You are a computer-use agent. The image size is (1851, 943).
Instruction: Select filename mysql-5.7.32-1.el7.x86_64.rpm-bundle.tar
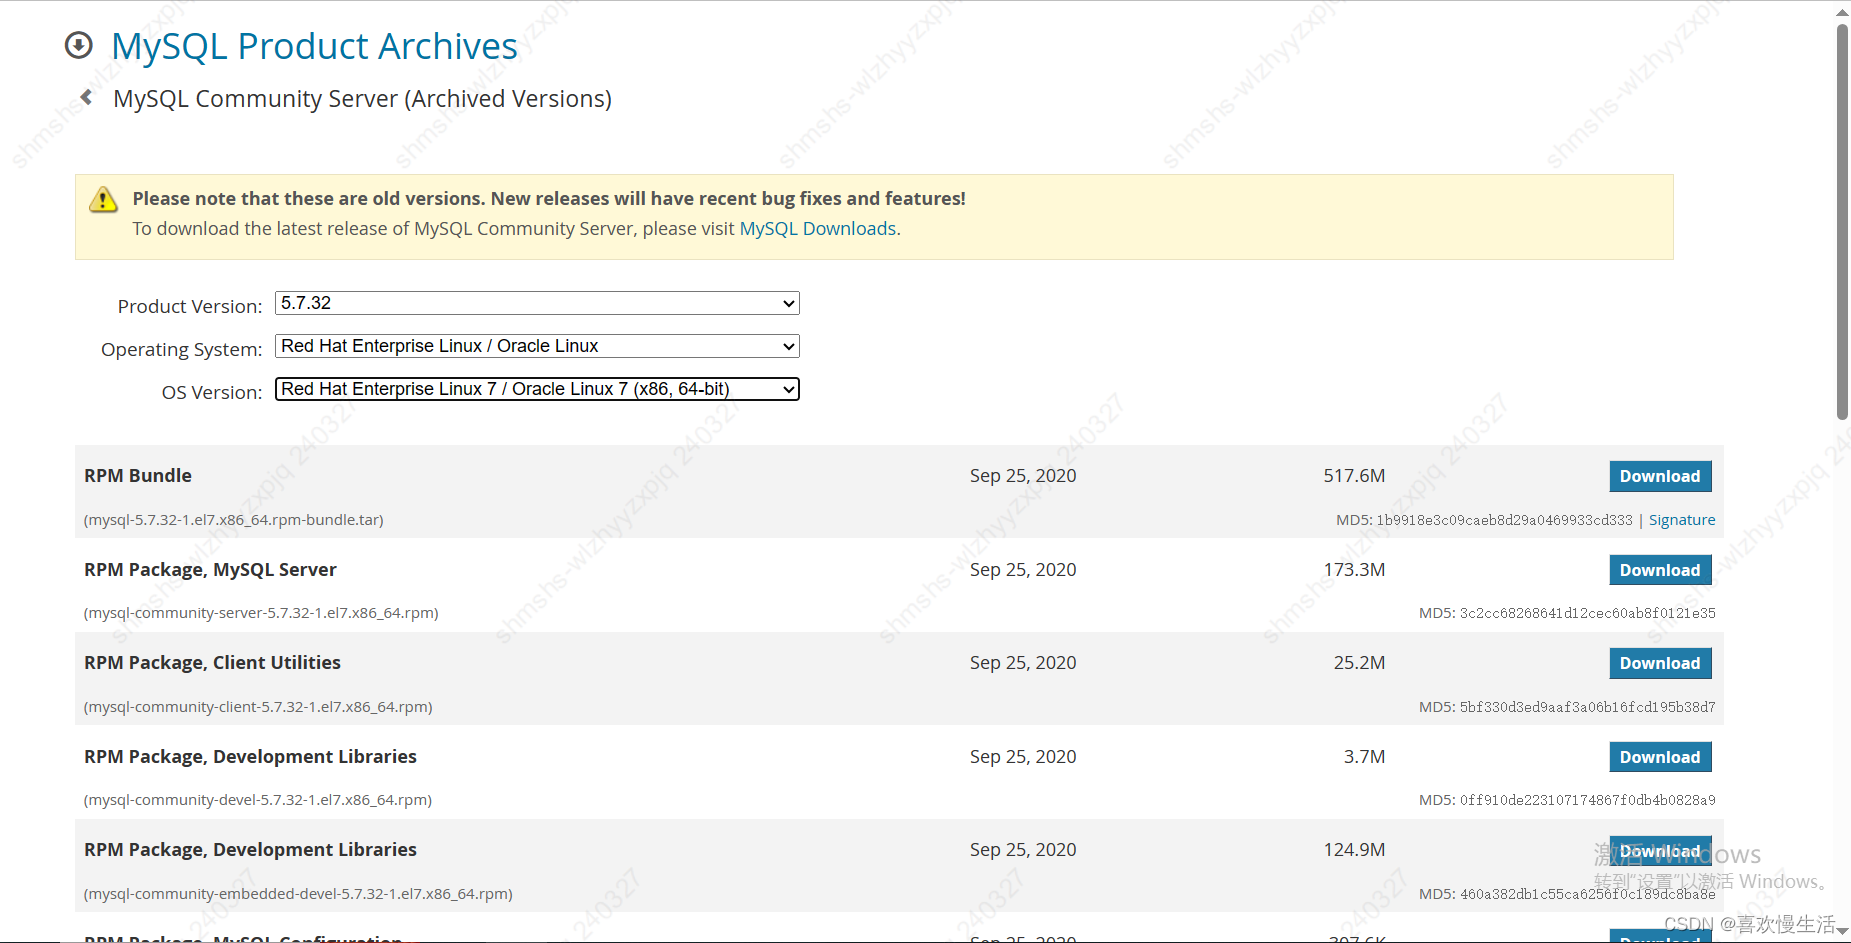pos(234,520)
